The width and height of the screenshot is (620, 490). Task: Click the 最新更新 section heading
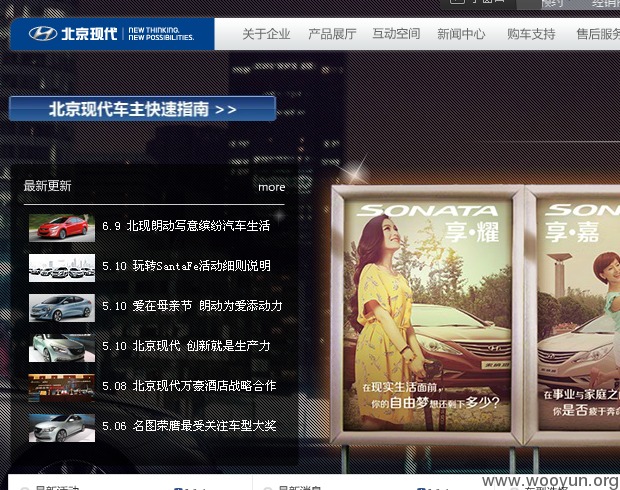[x=47, y=186]
